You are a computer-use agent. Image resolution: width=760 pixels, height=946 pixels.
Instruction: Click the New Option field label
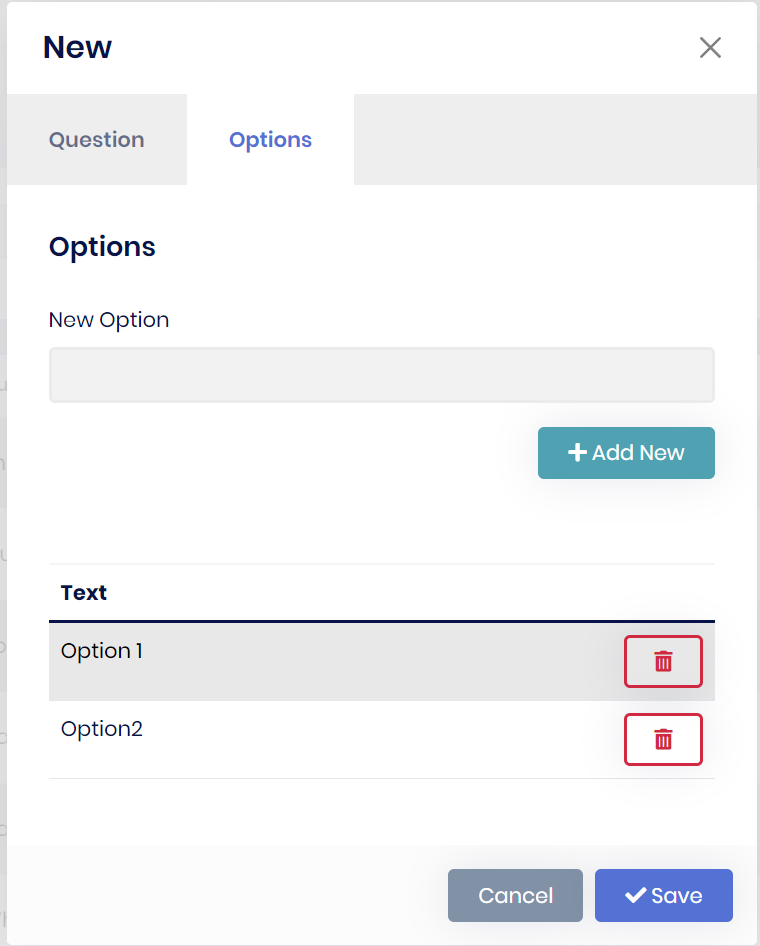[109, 320]
